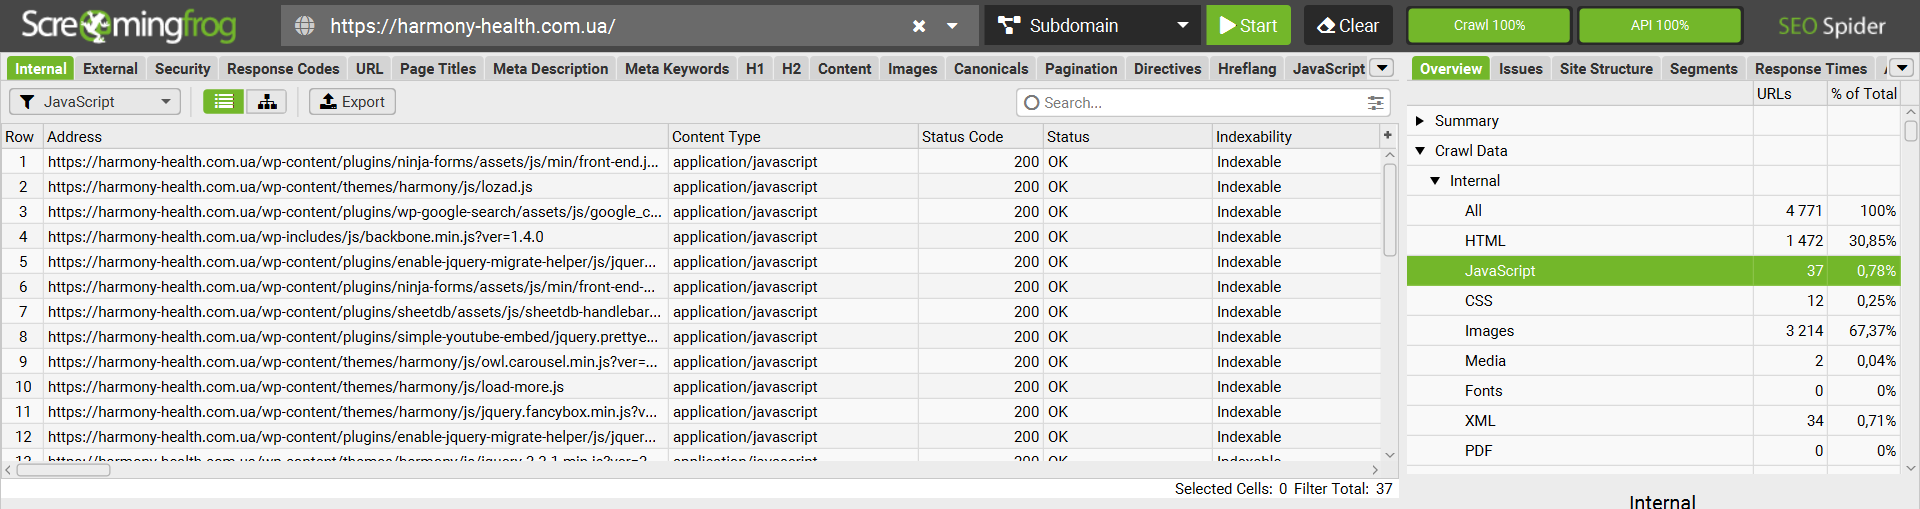Show more tabs via the overflow arrow

click(1382, 68)
